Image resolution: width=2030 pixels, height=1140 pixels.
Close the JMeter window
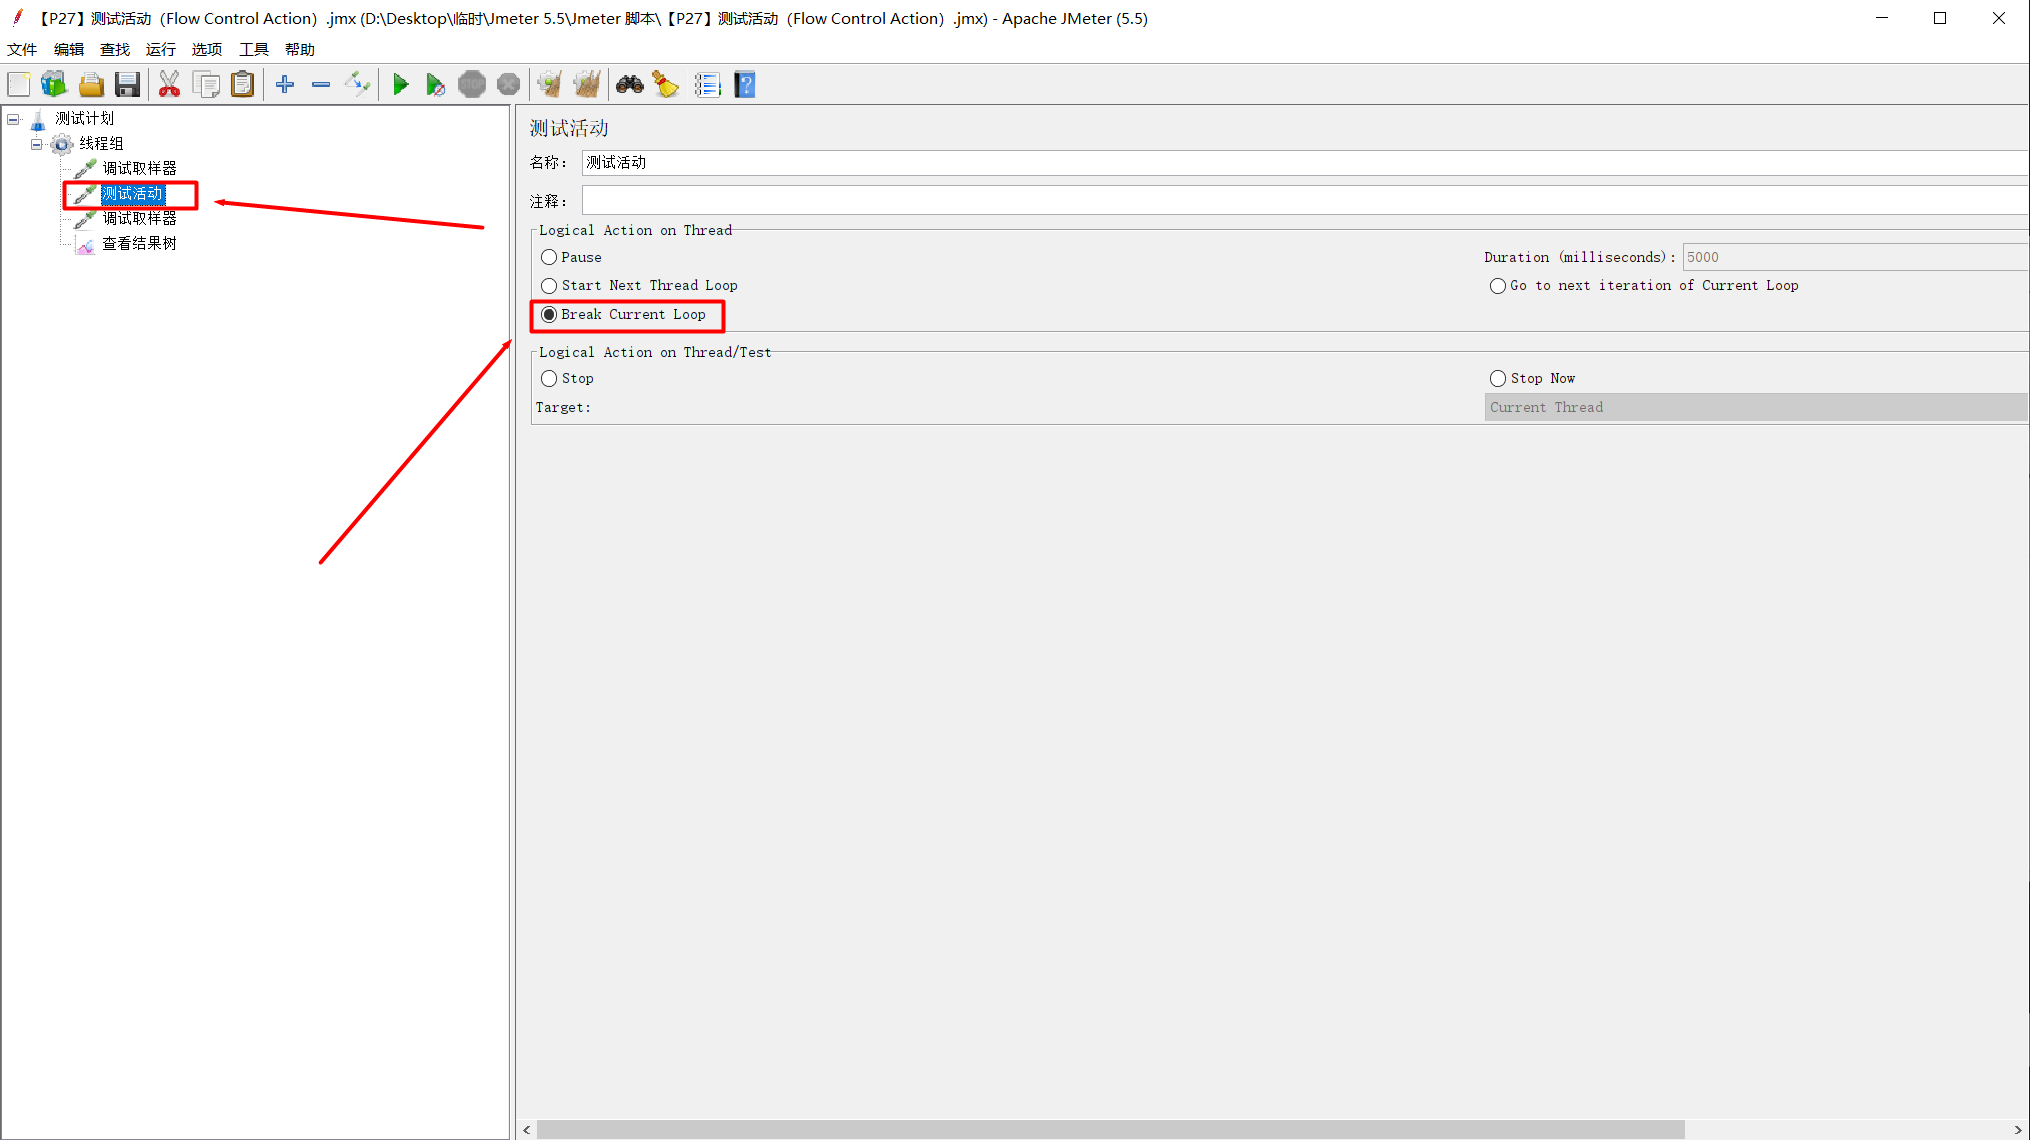pos(1999,18)
